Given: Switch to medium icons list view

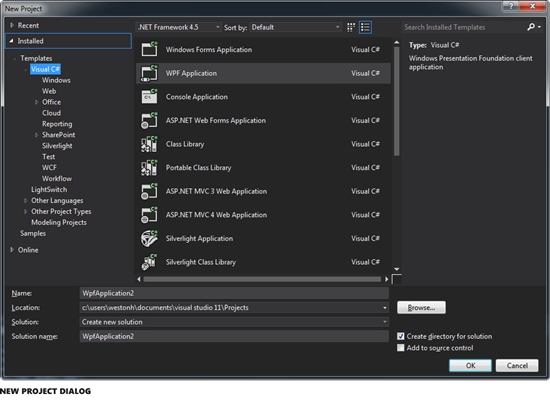Looking at the screenshot, I should [365, 27].
